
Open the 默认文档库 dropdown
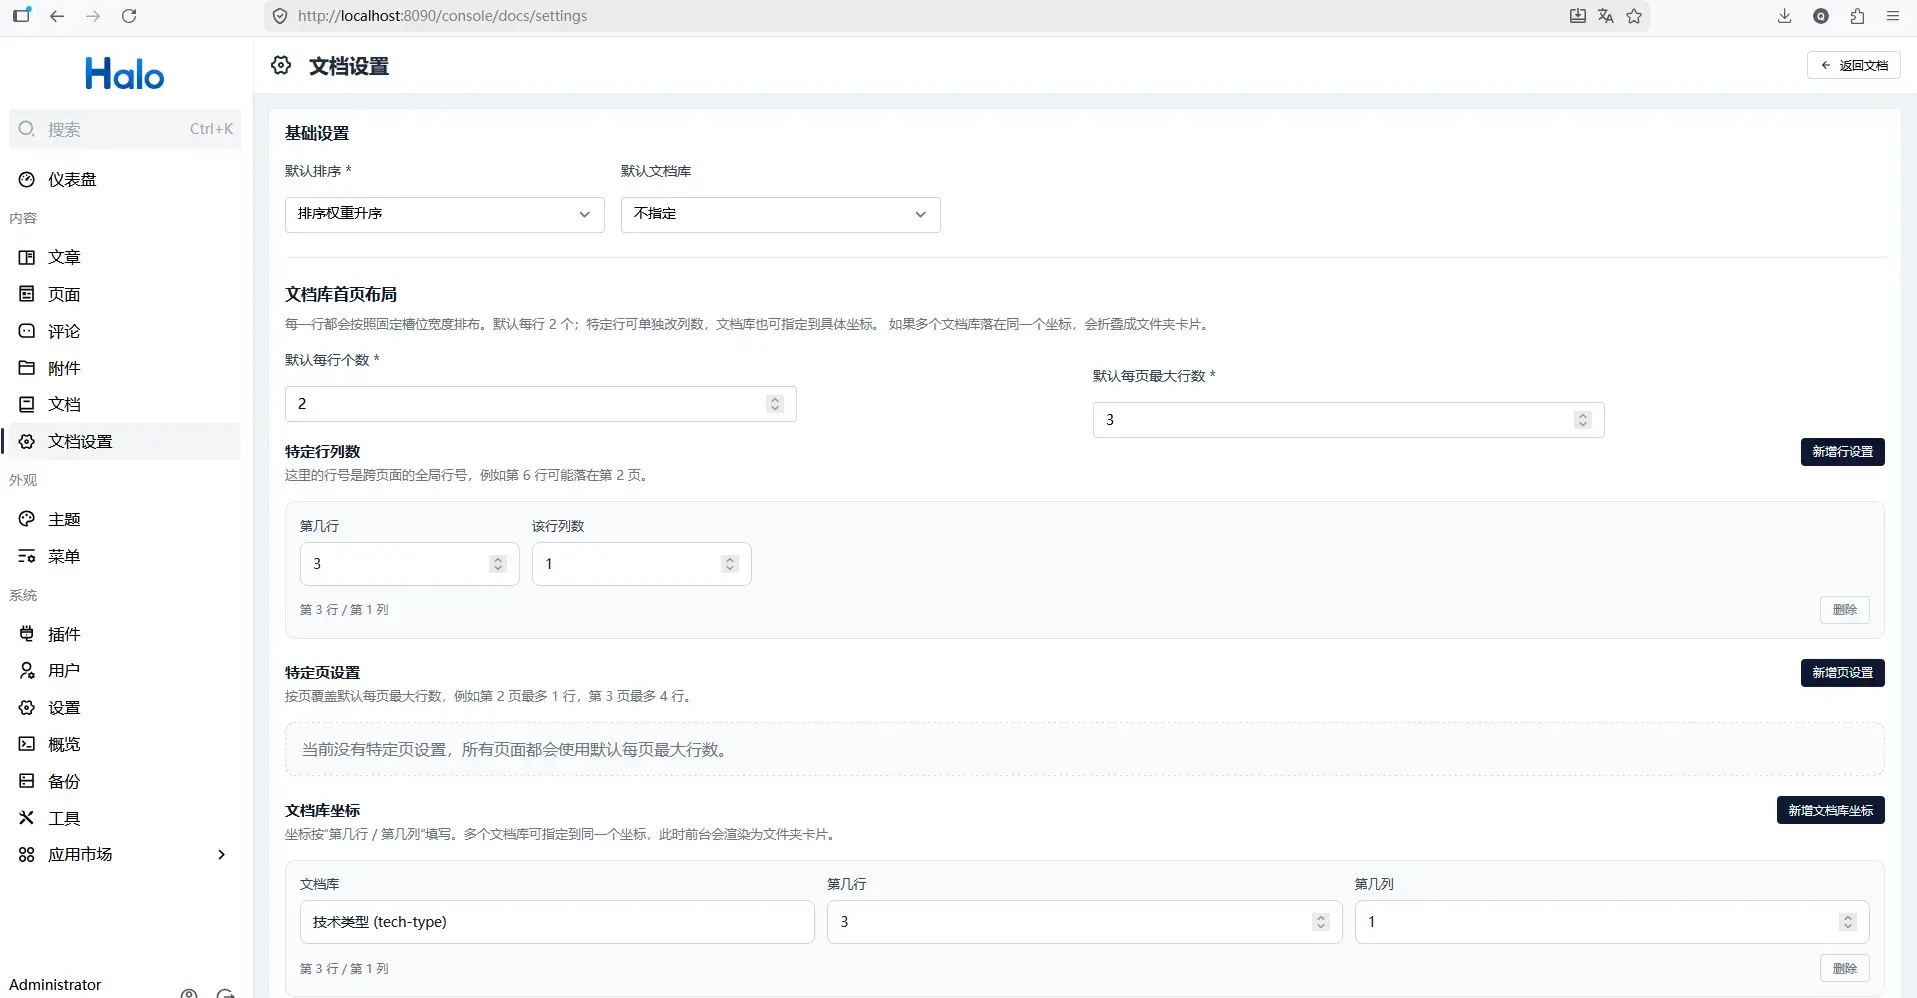coord(781,214)
